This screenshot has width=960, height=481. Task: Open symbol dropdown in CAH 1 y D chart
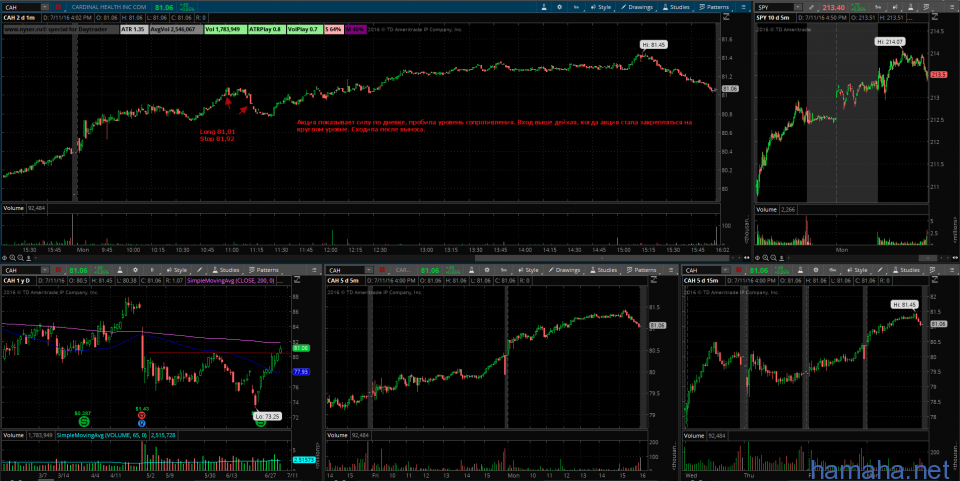click(x=45, y=270)
